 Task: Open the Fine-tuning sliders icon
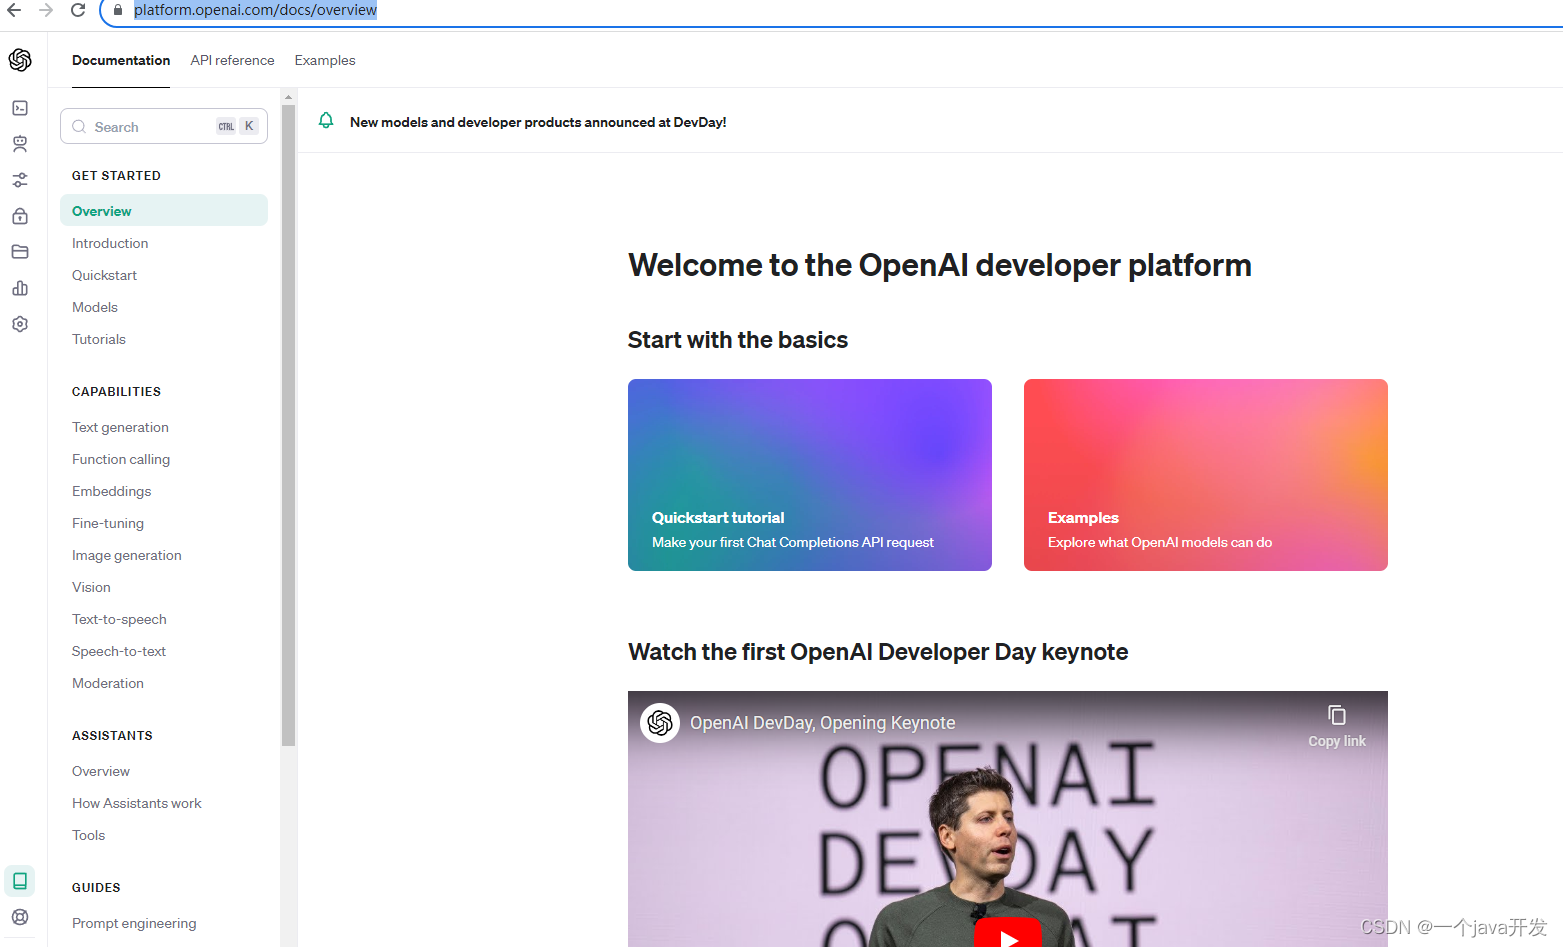(x=20, y=180)
